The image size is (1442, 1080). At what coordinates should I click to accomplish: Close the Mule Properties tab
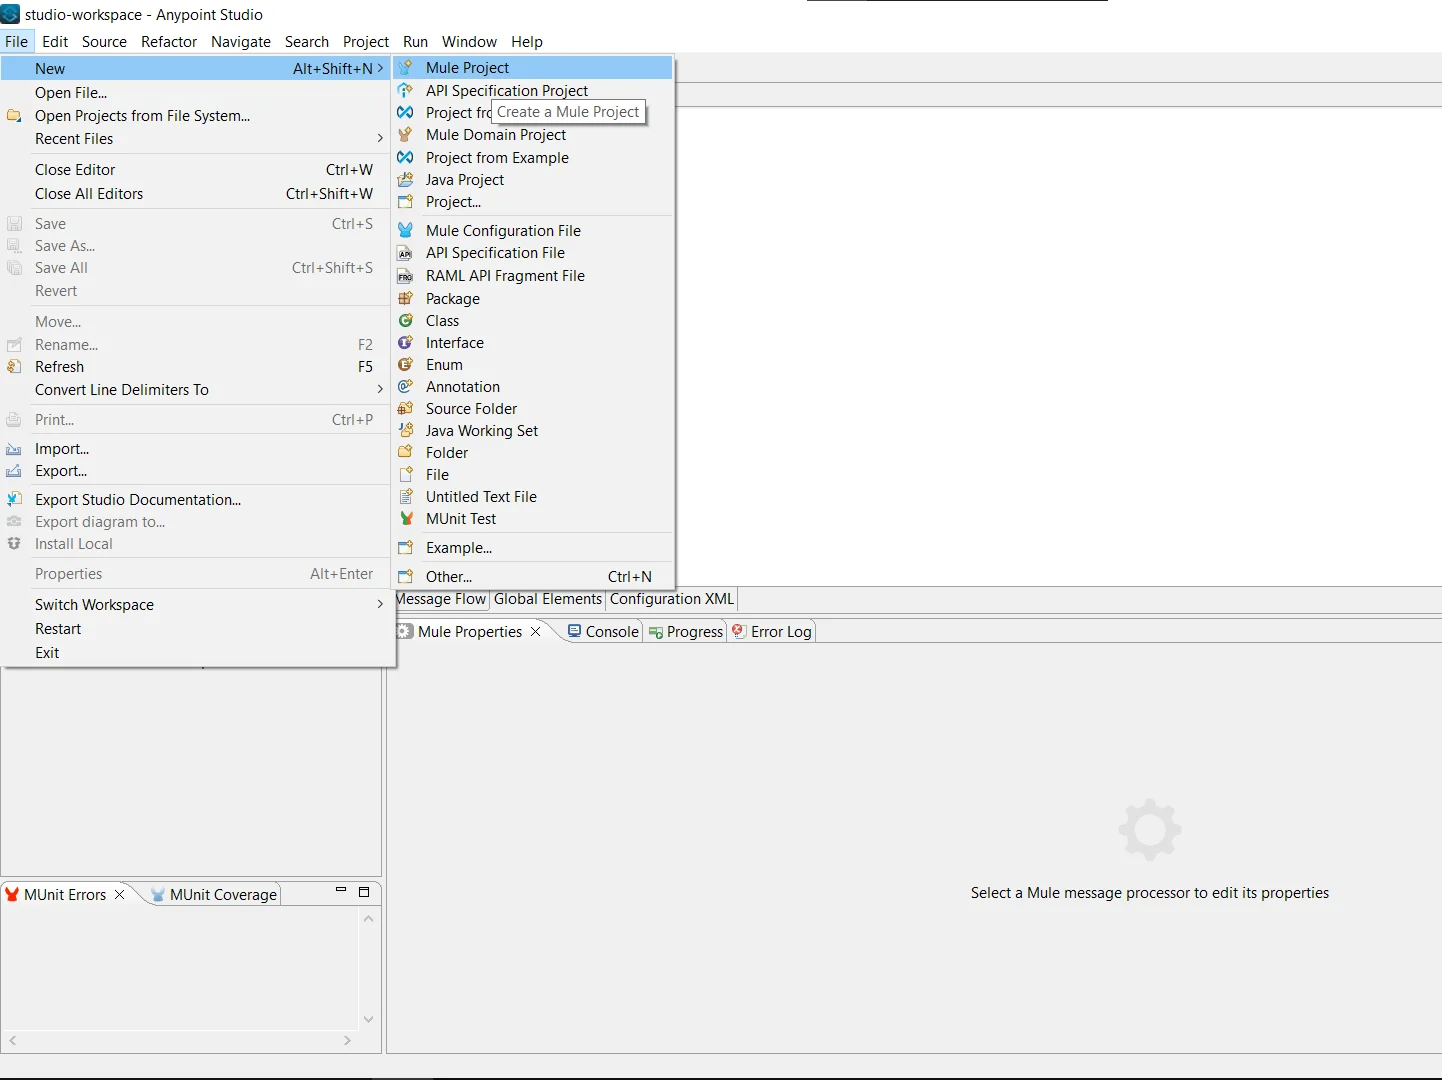coord(536,631)
